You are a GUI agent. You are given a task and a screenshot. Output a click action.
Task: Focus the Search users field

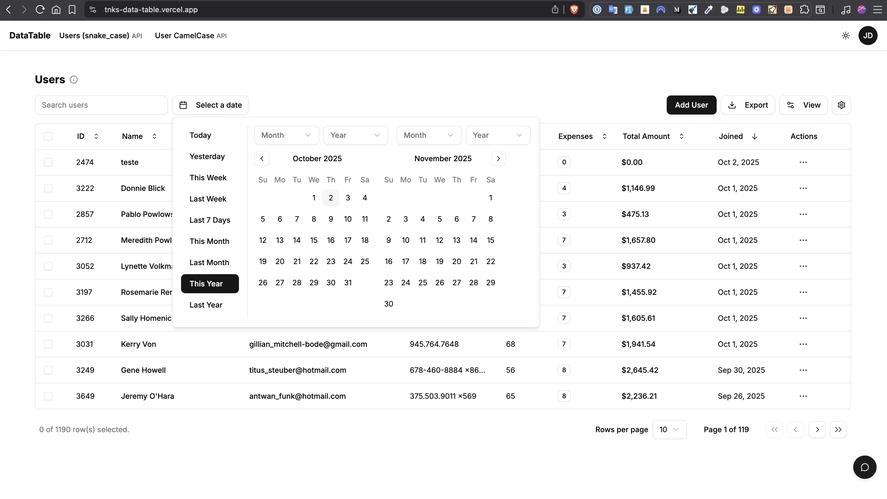coord(101,105)
